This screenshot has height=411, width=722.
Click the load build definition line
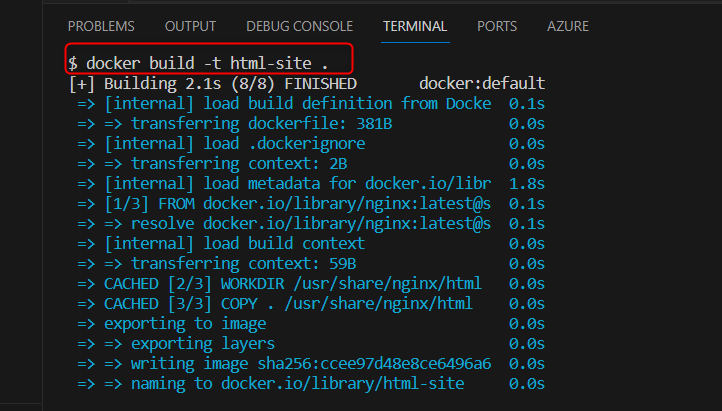[x=311, y=104]
